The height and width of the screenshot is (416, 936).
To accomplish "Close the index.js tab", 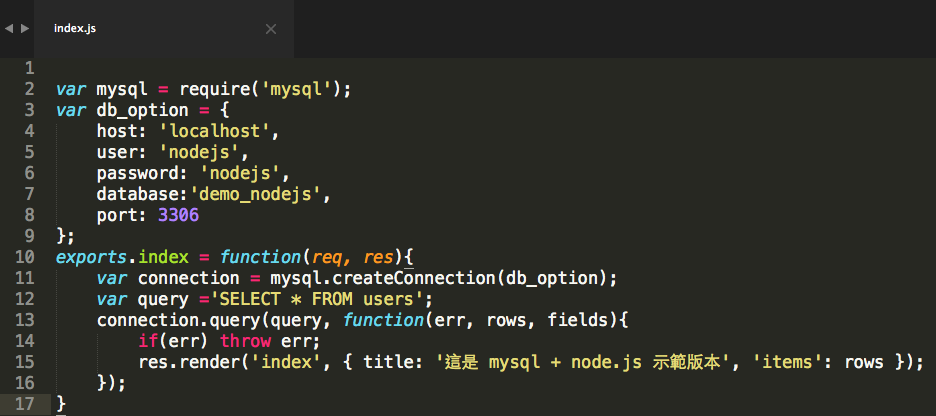I will point(270,29).
